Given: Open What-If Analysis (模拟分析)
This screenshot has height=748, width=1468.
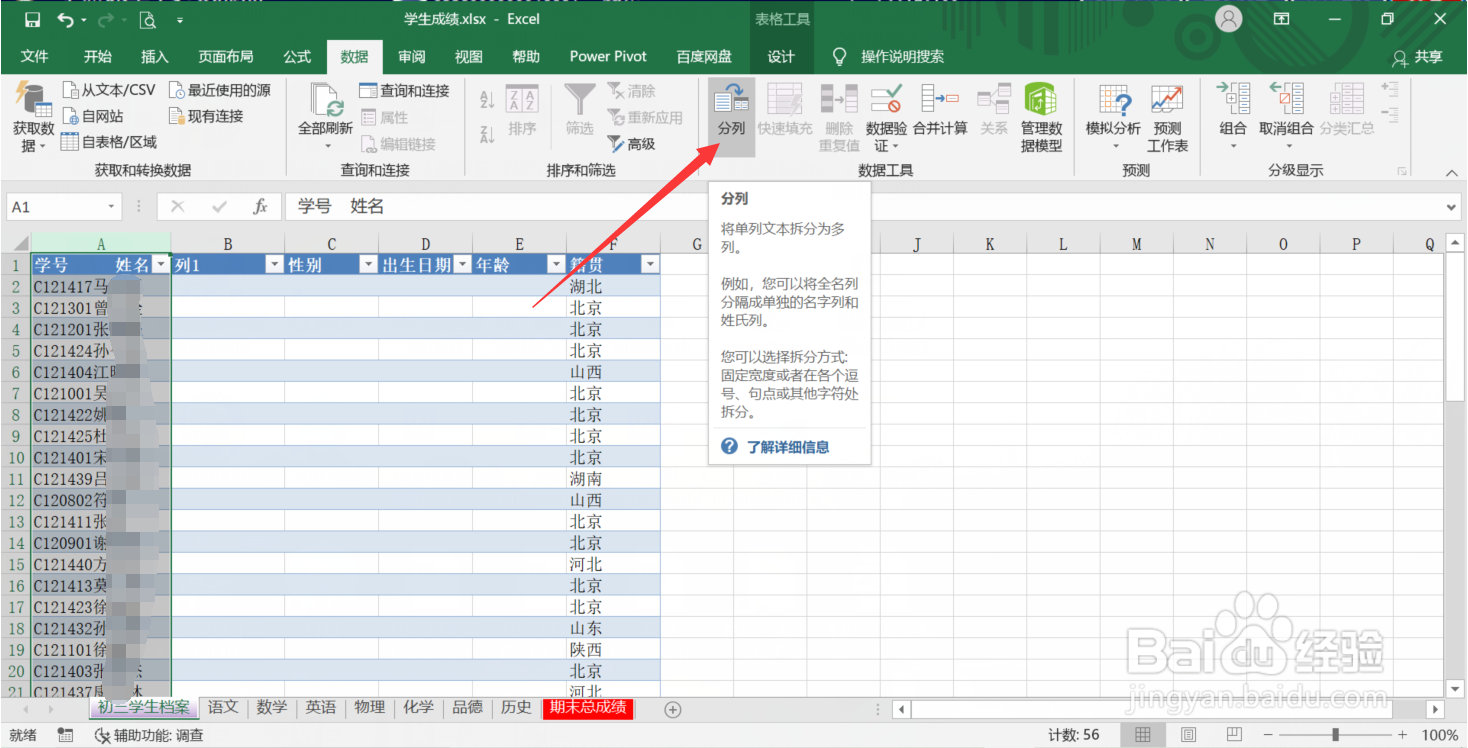Looking at the screenshot, I should click(x=1113, y=117).
